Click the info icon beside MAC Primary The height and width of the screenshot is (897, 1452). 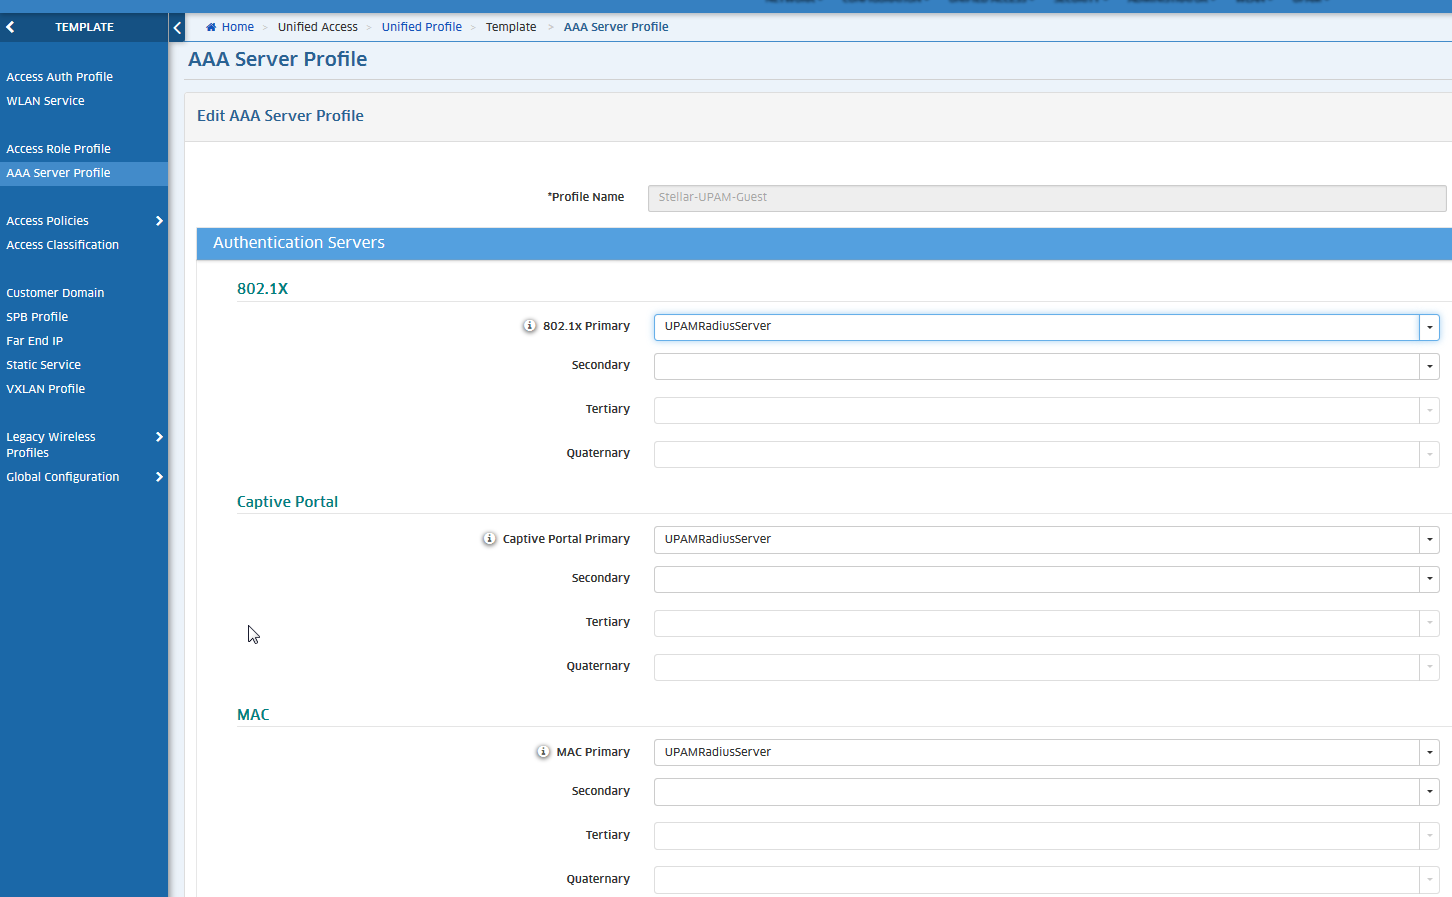[x=543, y=752]
